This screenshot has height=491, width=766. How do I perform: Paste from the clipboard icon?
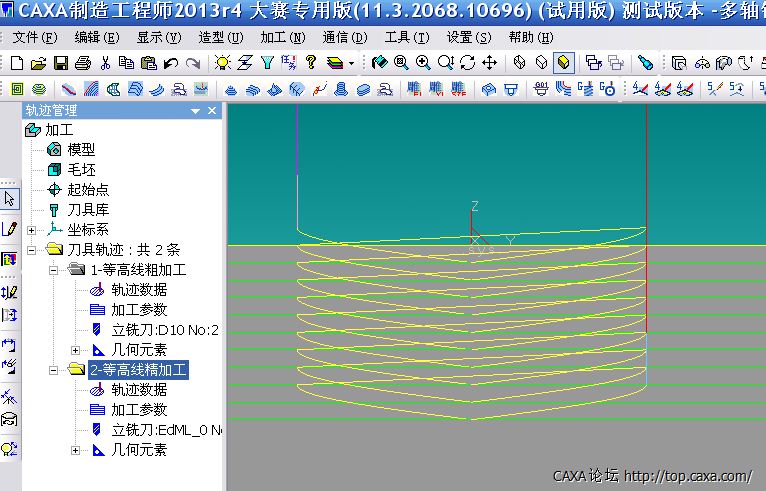(149, 63)
